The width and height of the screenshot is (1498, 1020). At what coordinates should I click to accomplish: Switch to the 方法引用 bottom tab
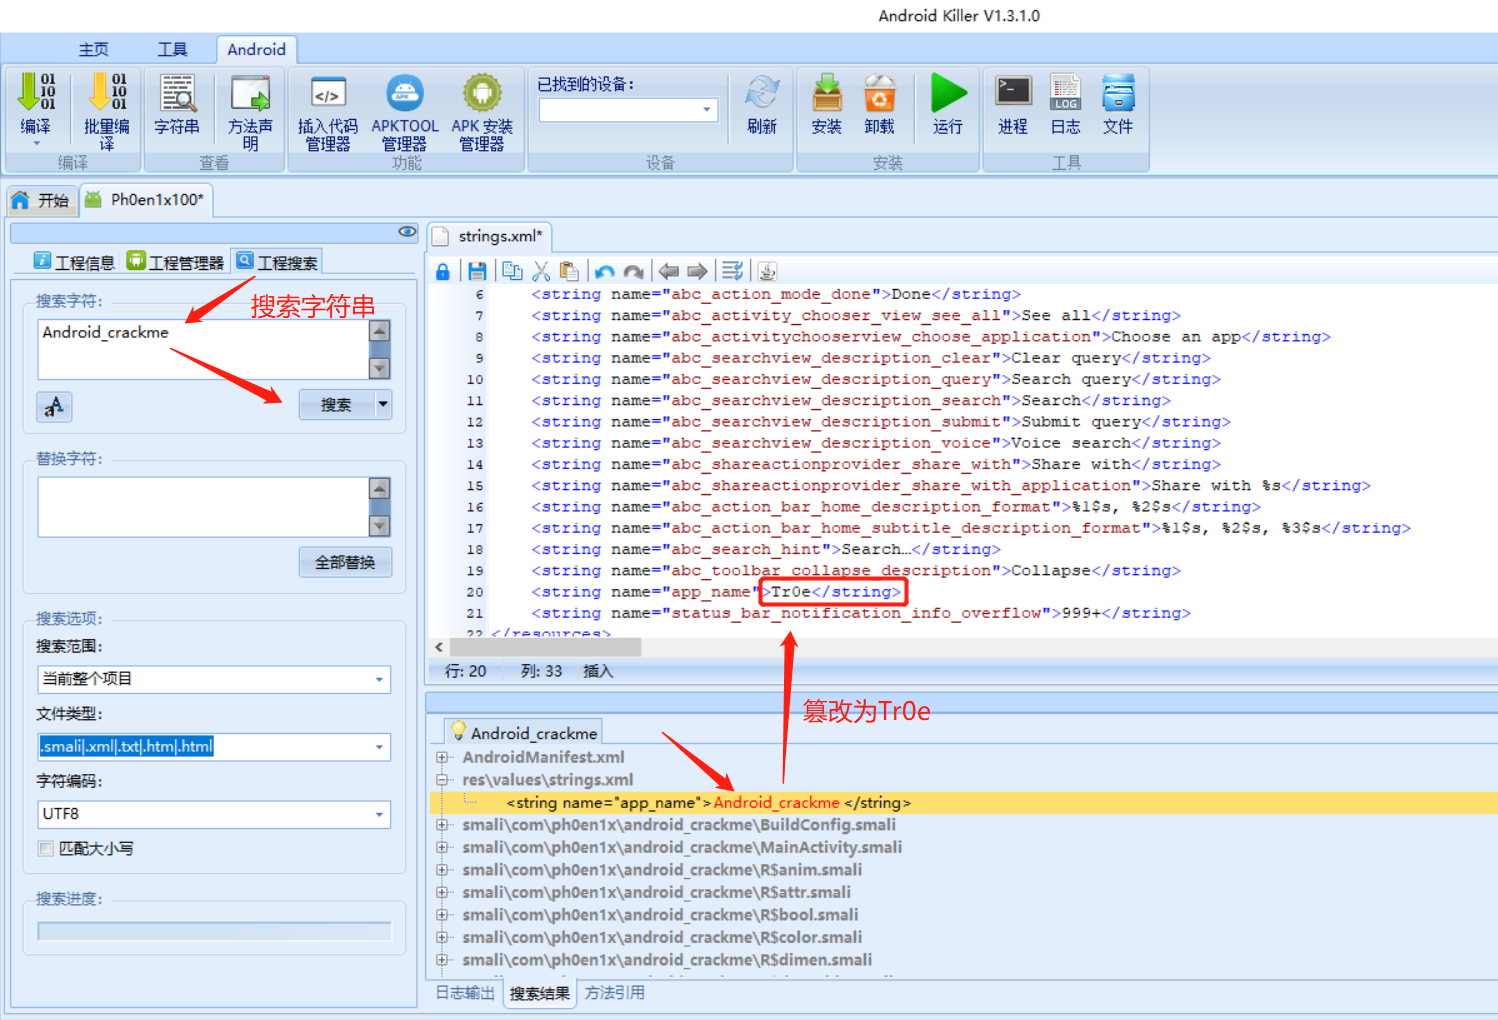(615, 993)
